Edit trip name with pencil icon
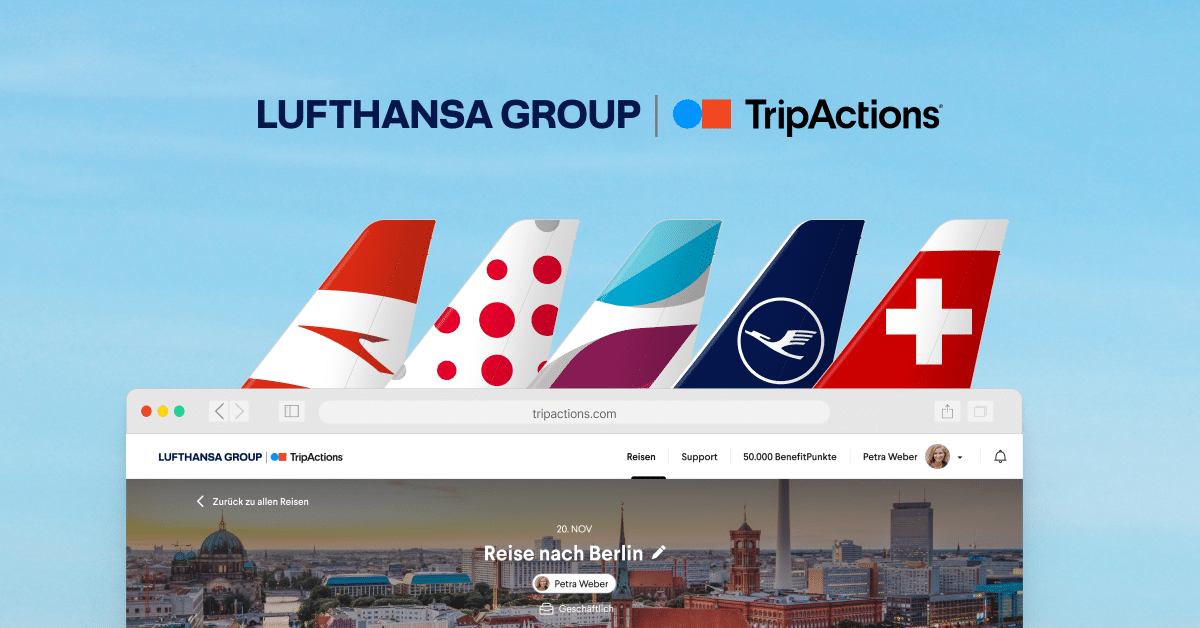This screenshot has height=628, width=1200. click(x=658, y=552)
